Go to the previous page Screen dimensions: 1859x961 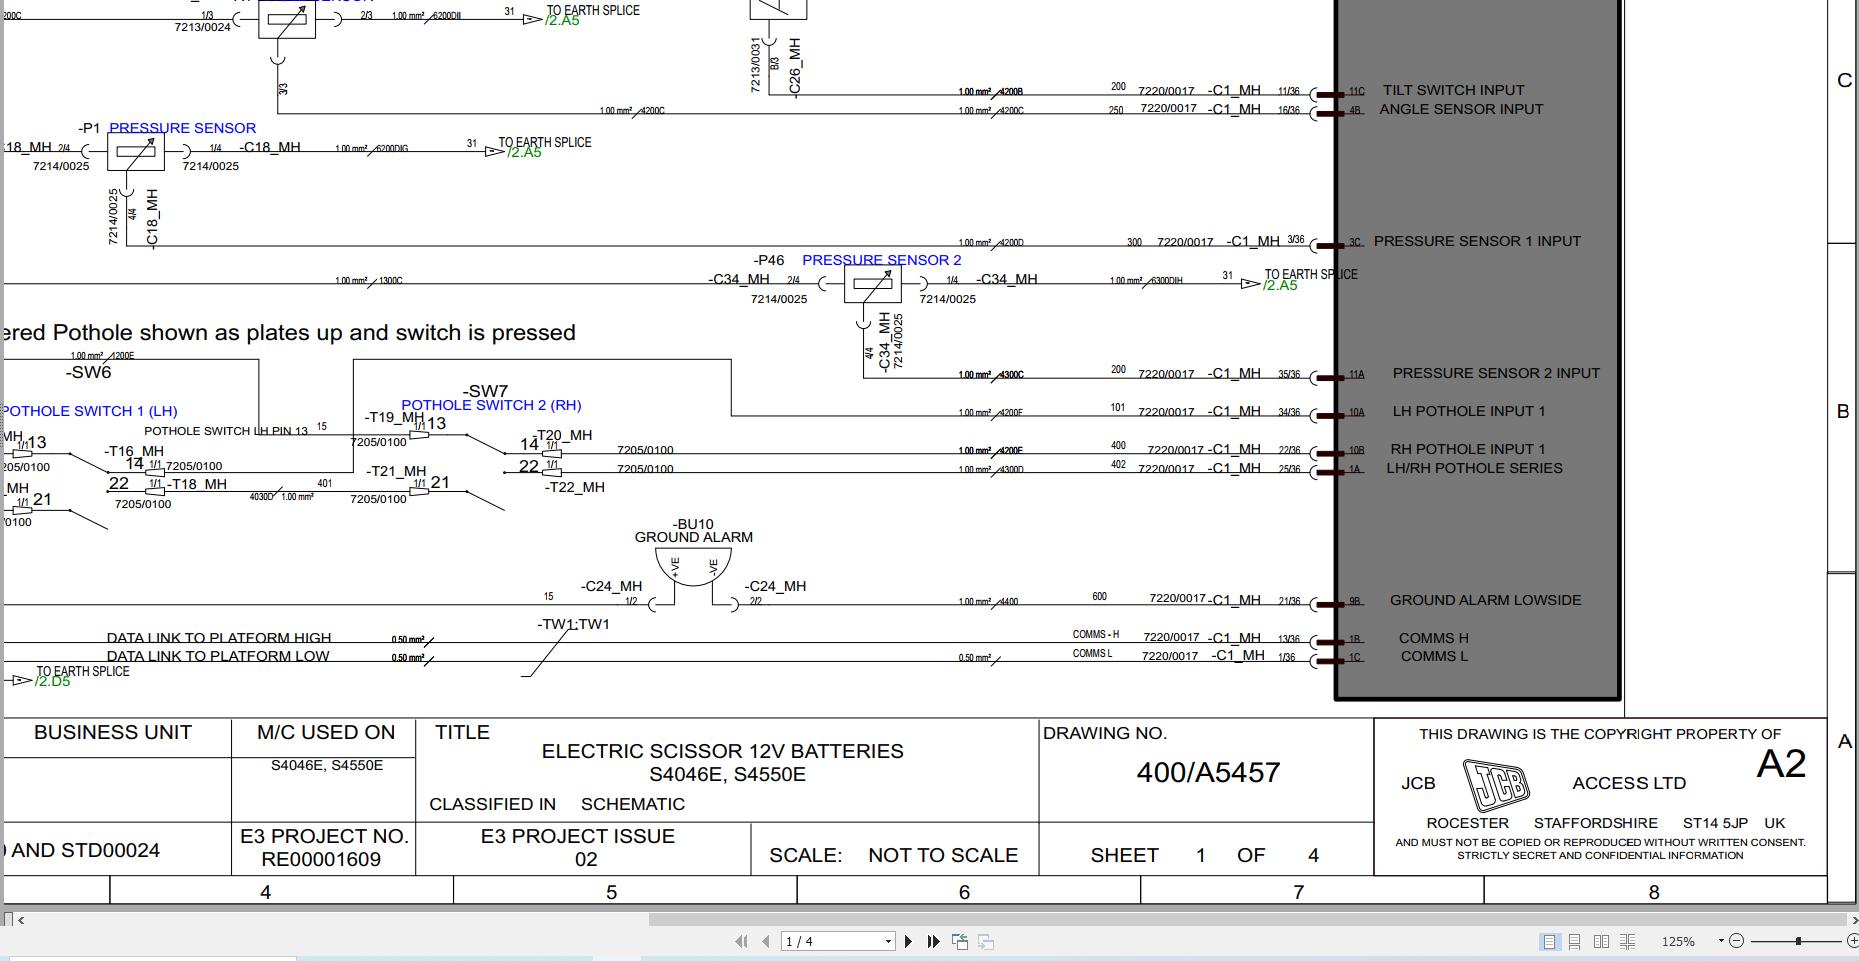coord(766,941)
